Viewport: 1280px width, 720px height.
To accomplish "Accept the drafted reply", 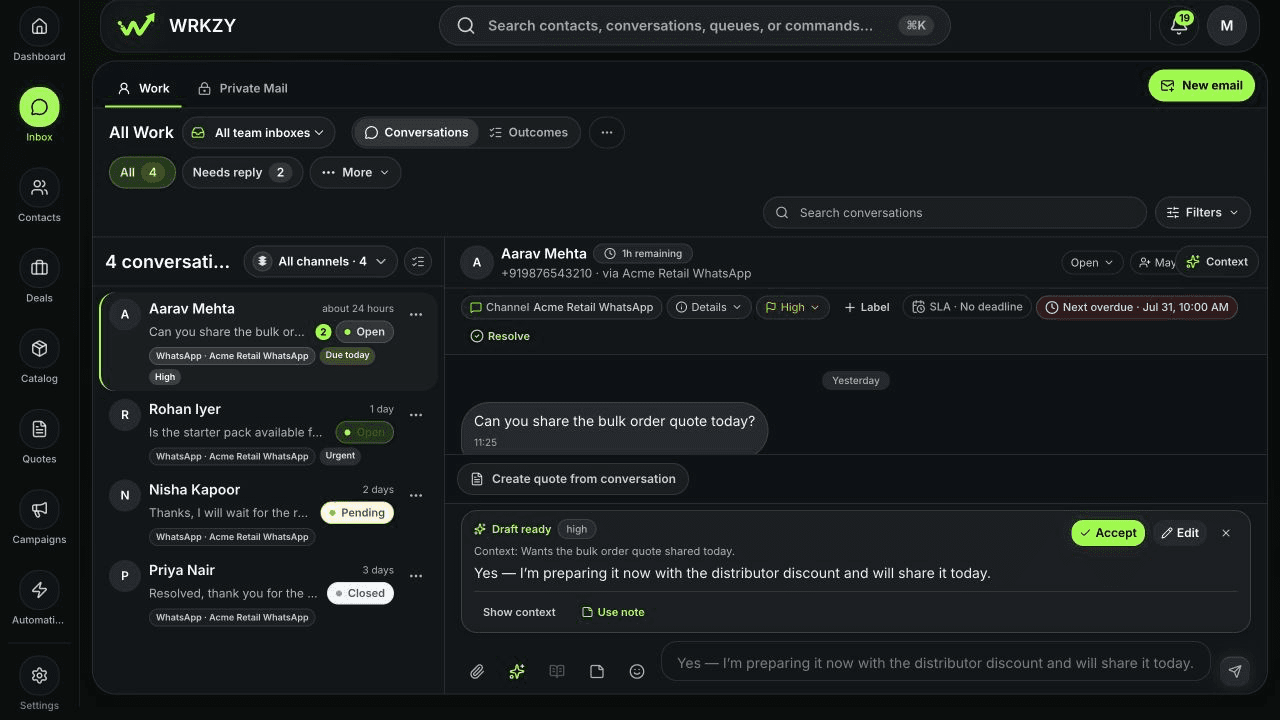I will pos(1108,533).
